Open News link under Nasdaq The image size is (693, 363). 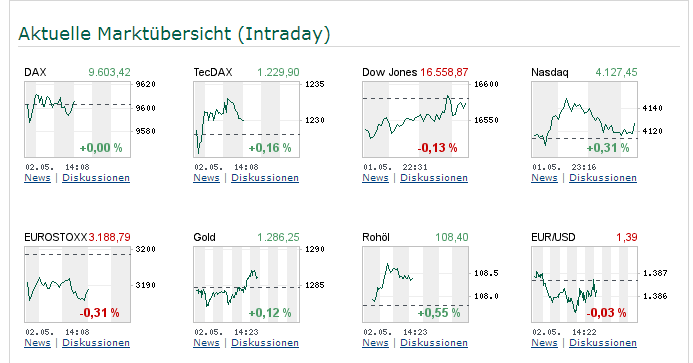click(x=544, y=178)
